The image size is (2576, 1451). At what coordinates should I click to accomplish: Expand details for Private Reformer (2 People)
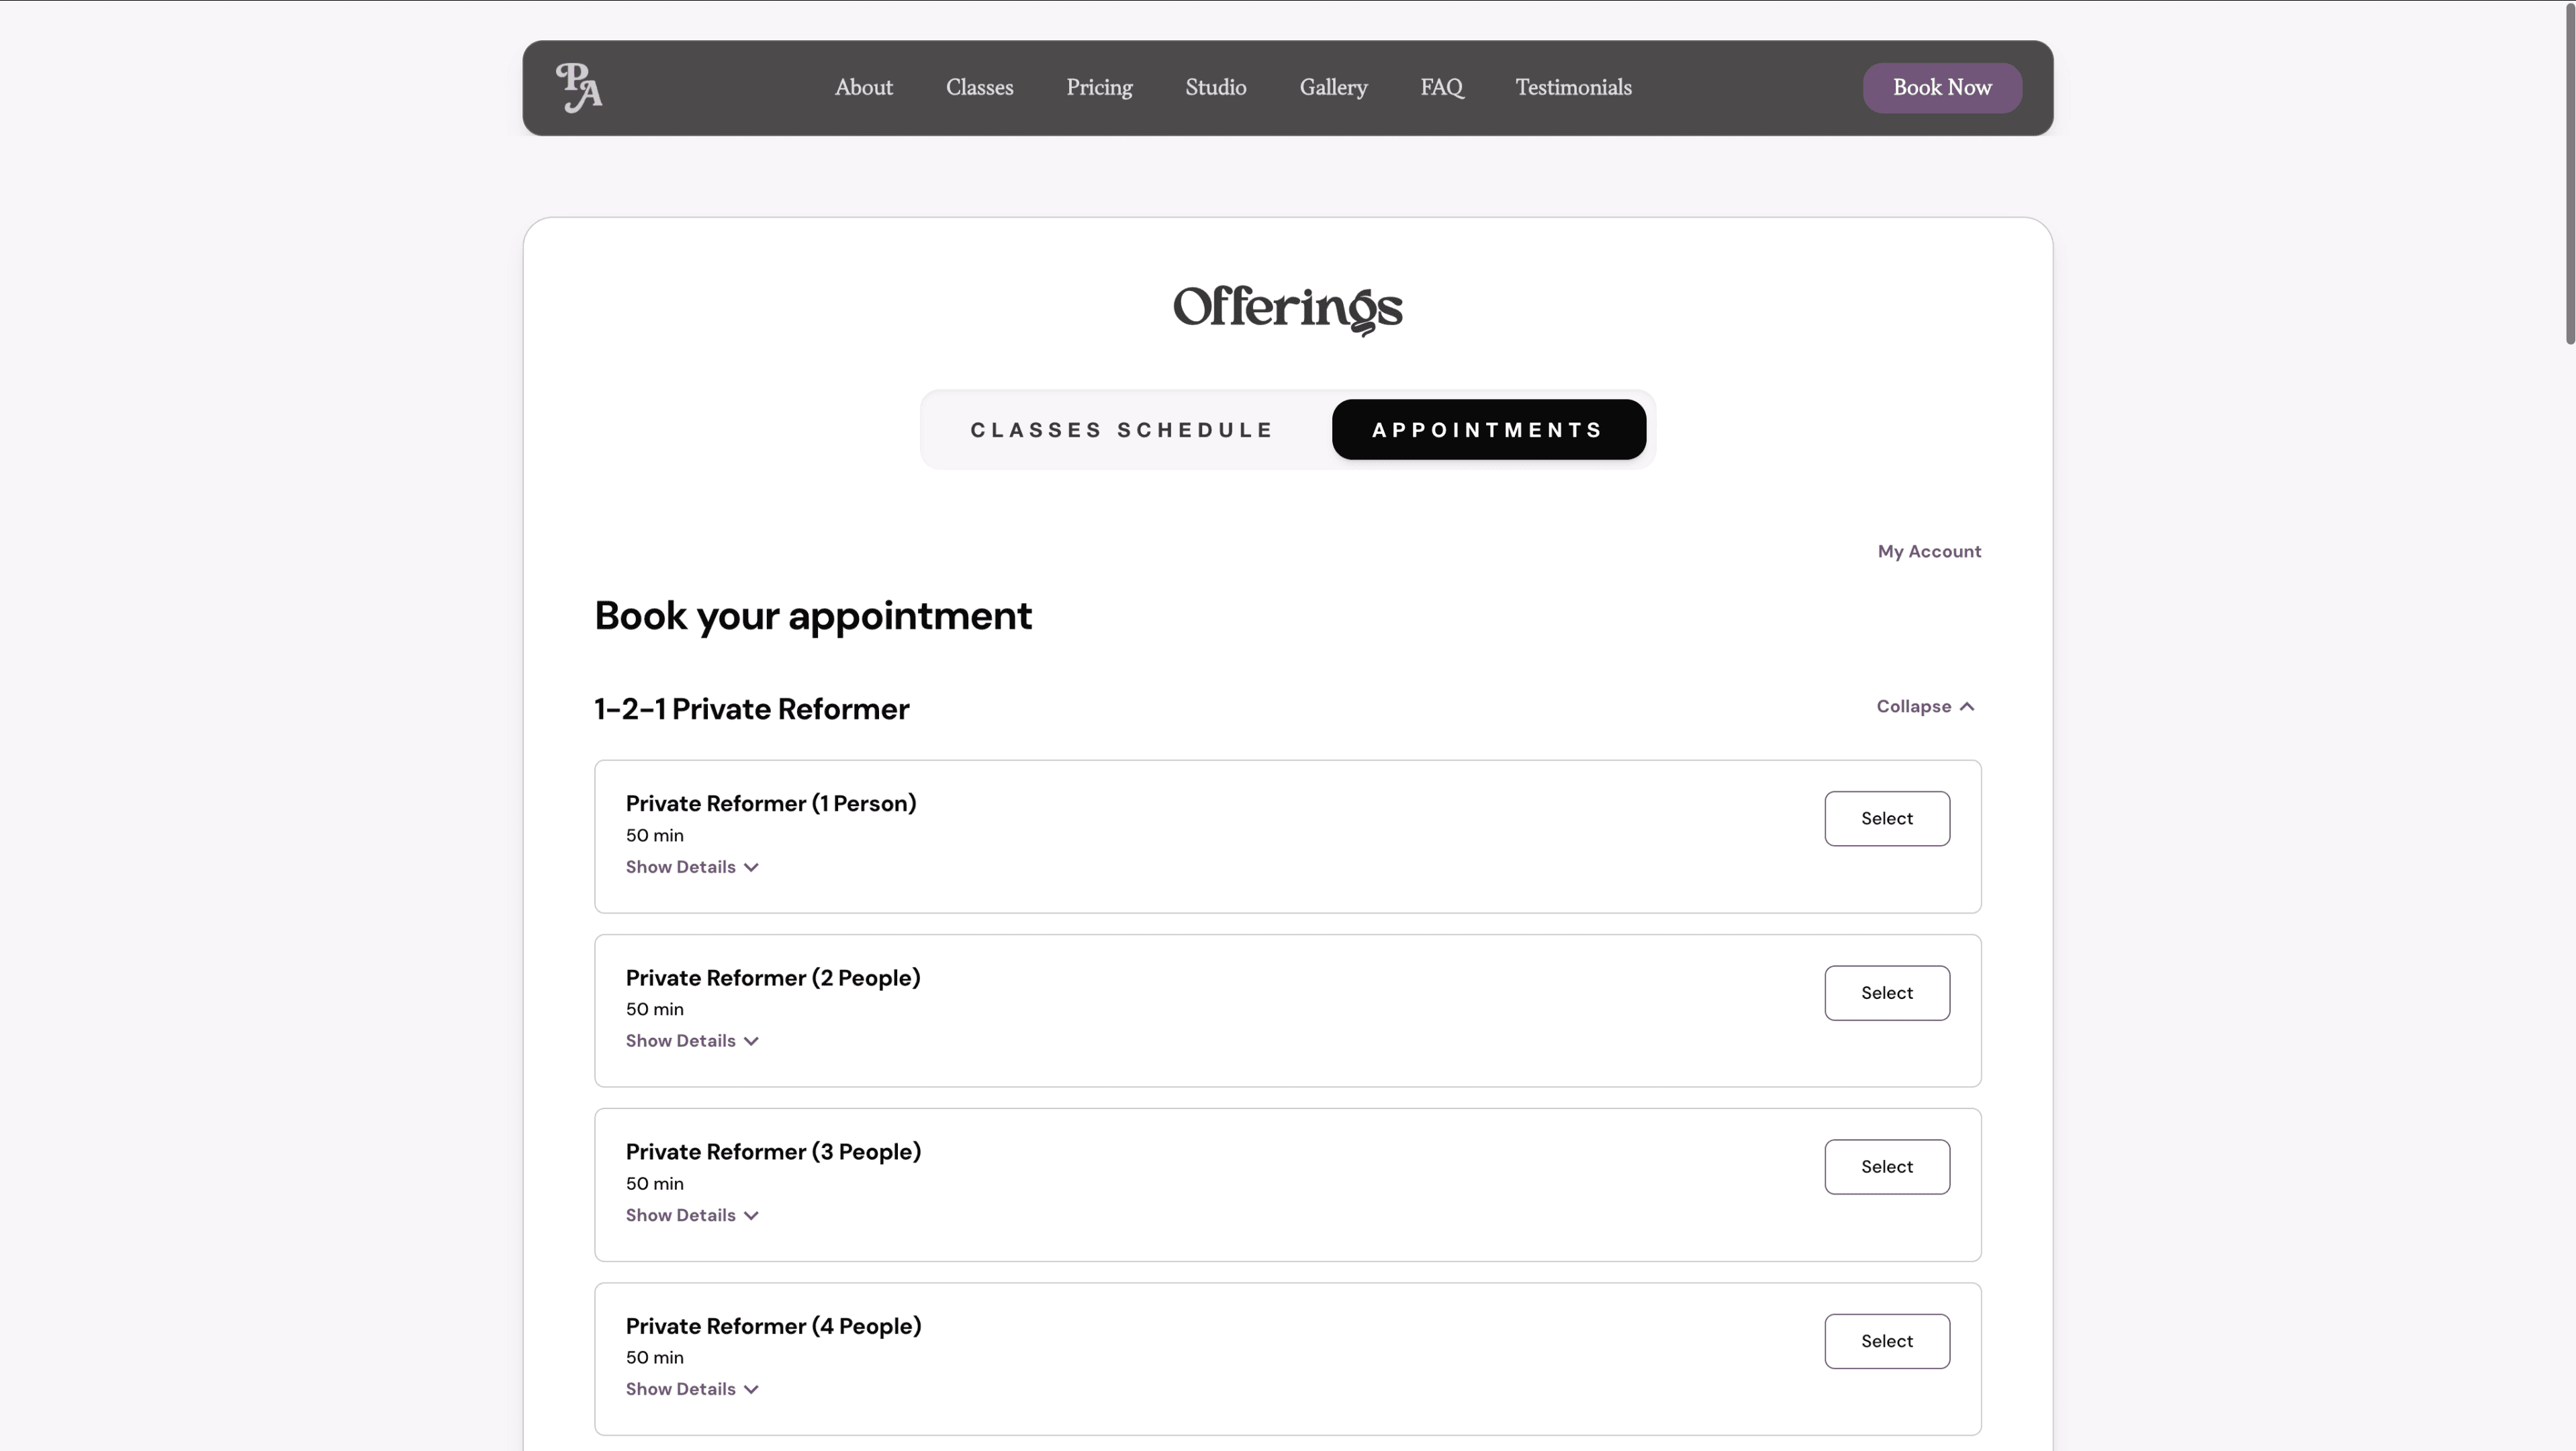point(692,1041)
